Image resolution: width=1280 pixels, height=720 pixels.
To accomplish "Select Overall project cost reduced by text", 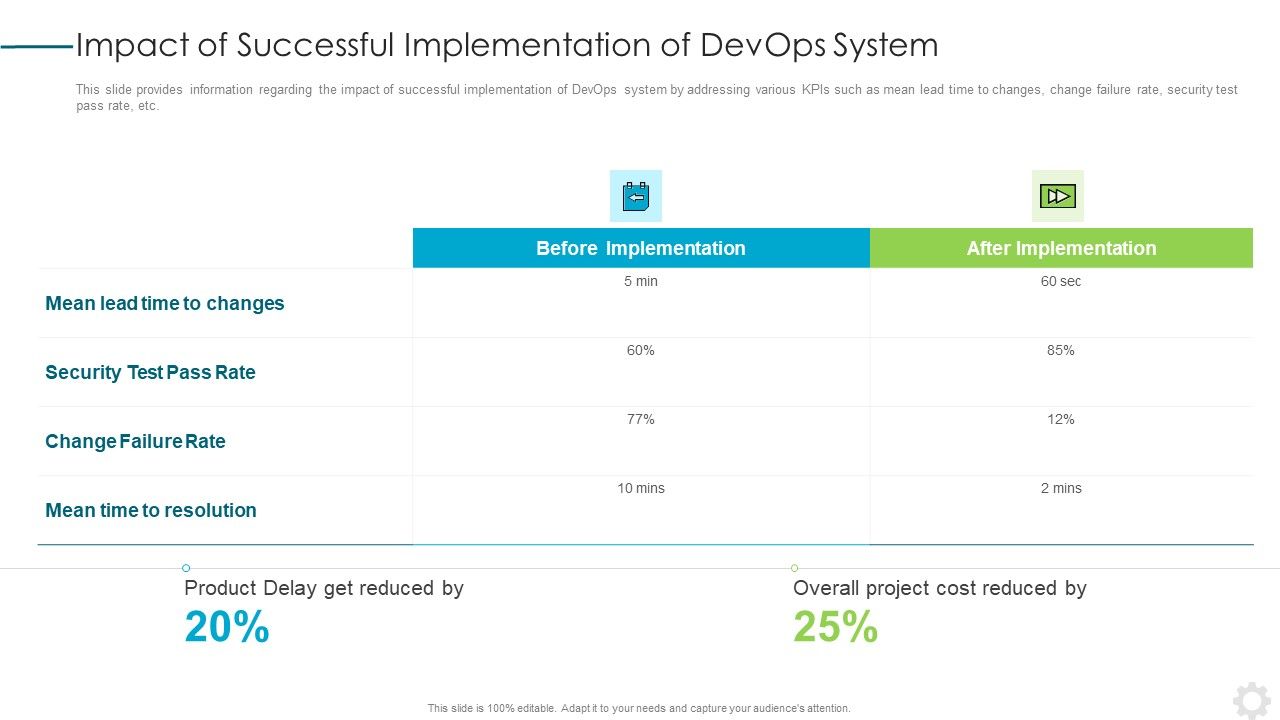I will pos(940,588).
